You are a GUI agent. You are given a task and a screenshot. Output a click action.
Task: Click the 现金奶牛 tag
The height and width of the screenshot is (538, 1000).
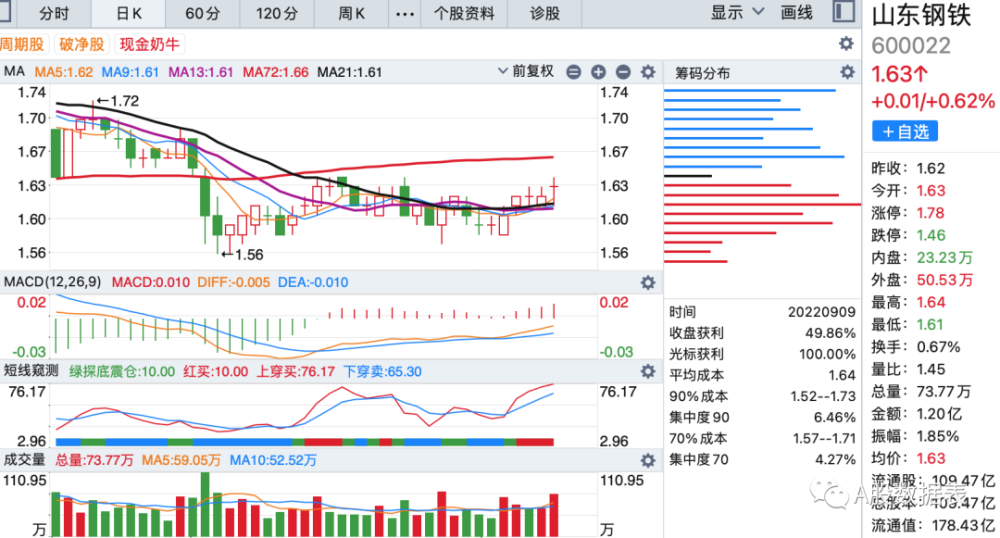coord(150,44)
